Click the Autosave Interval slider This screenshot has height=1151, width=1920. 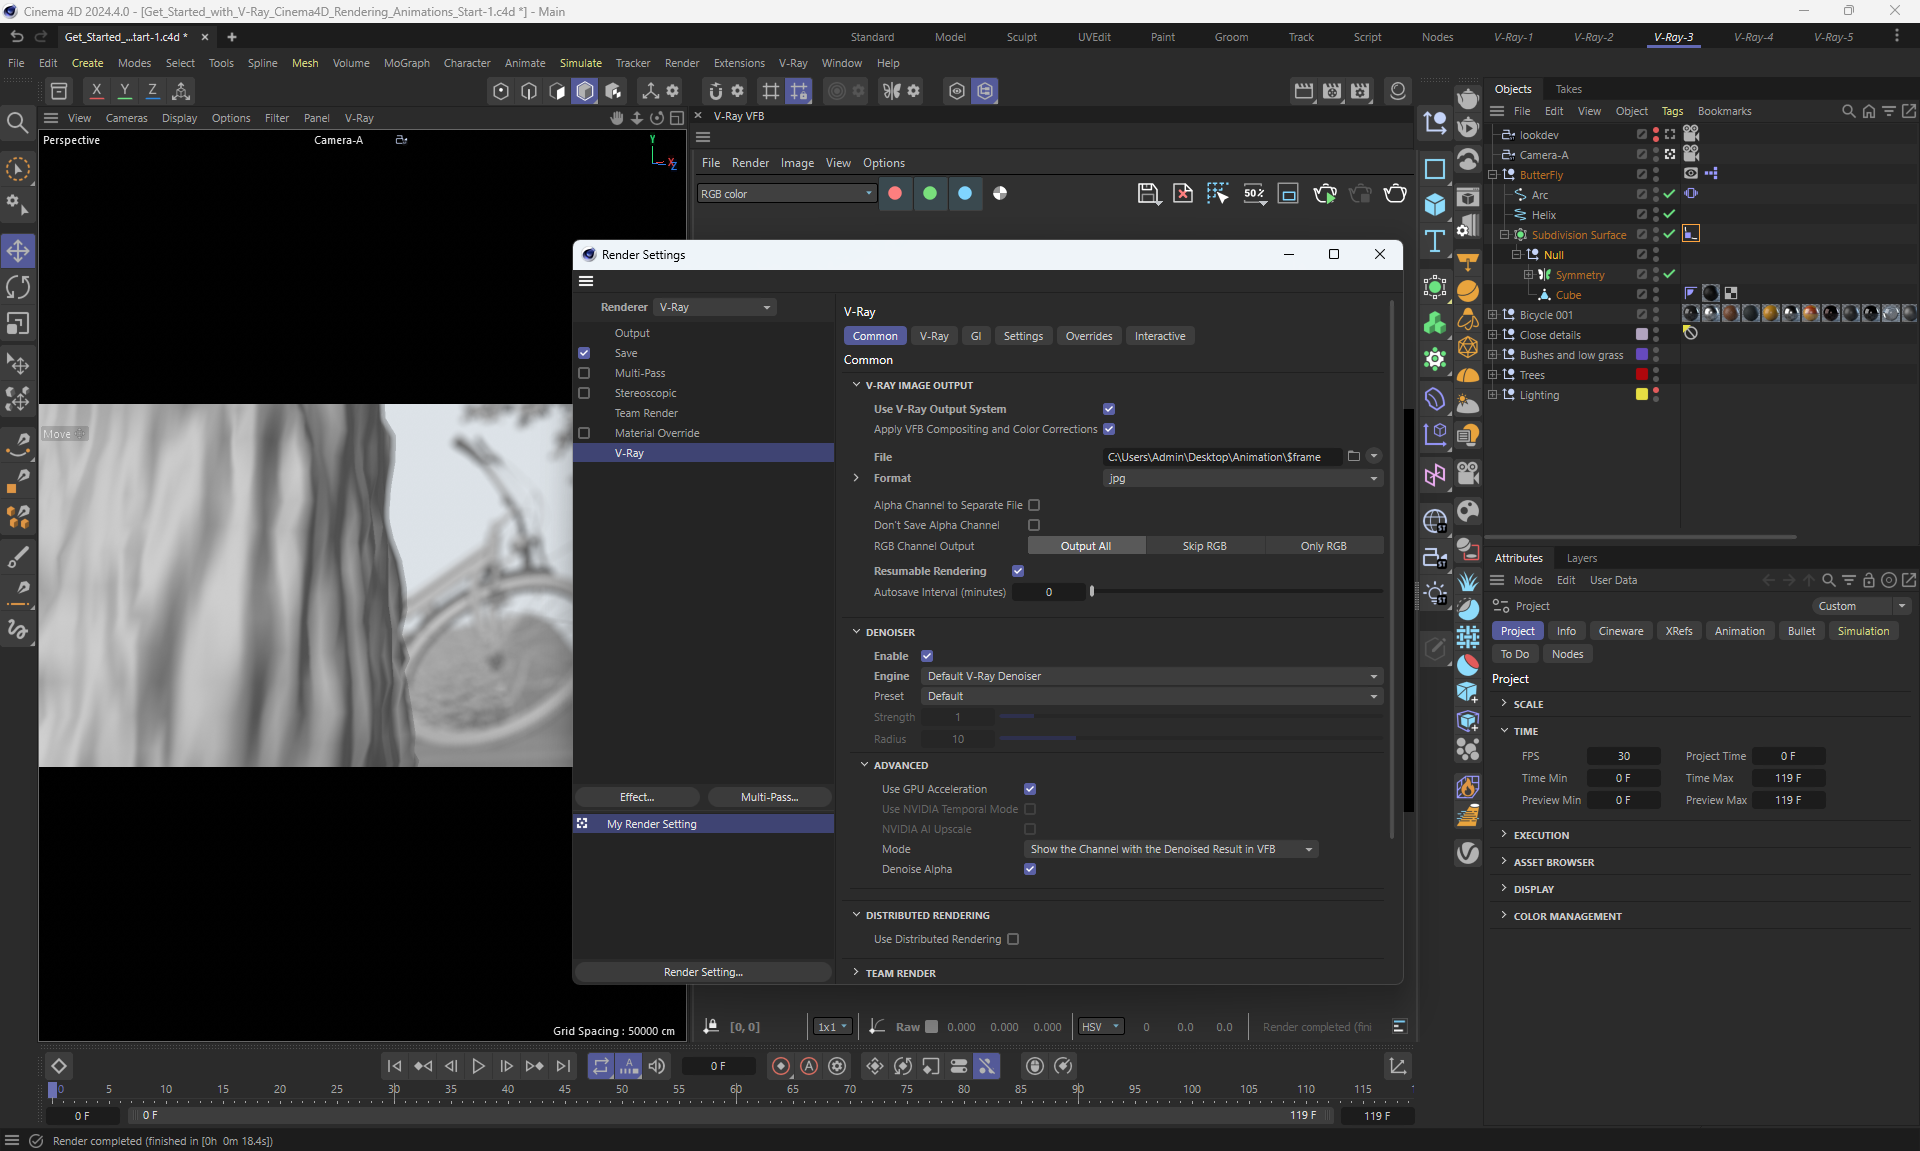click(1236, 592)
